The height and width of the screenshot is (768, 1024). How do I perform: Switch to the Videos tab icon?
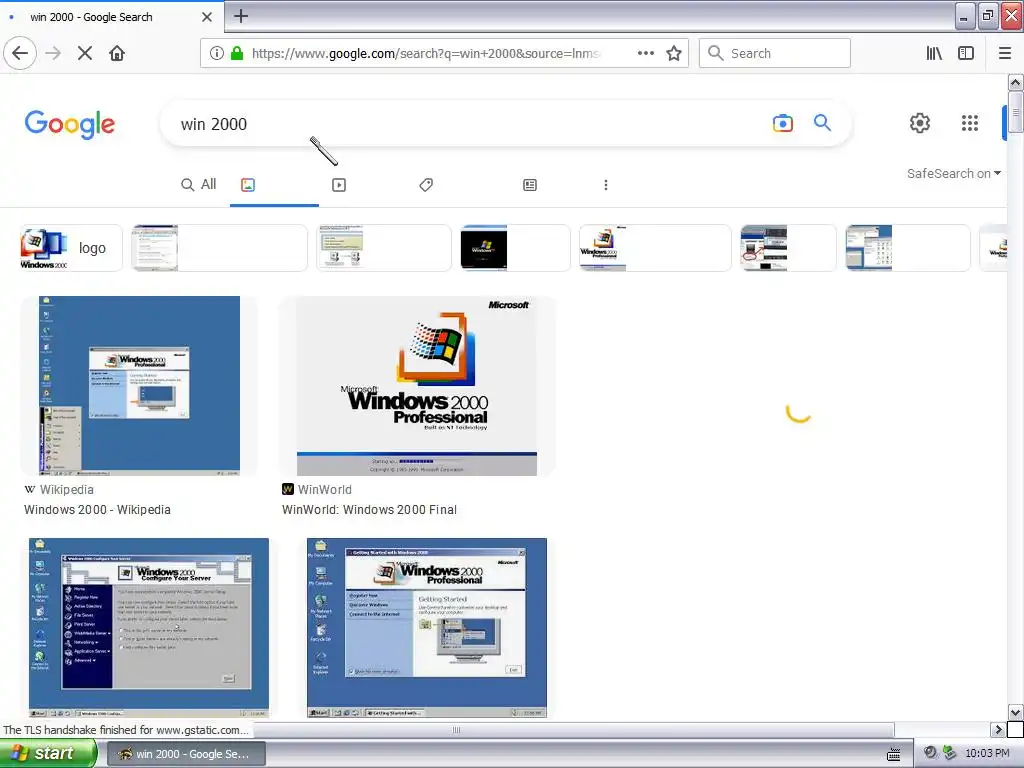tap(339, 185)
